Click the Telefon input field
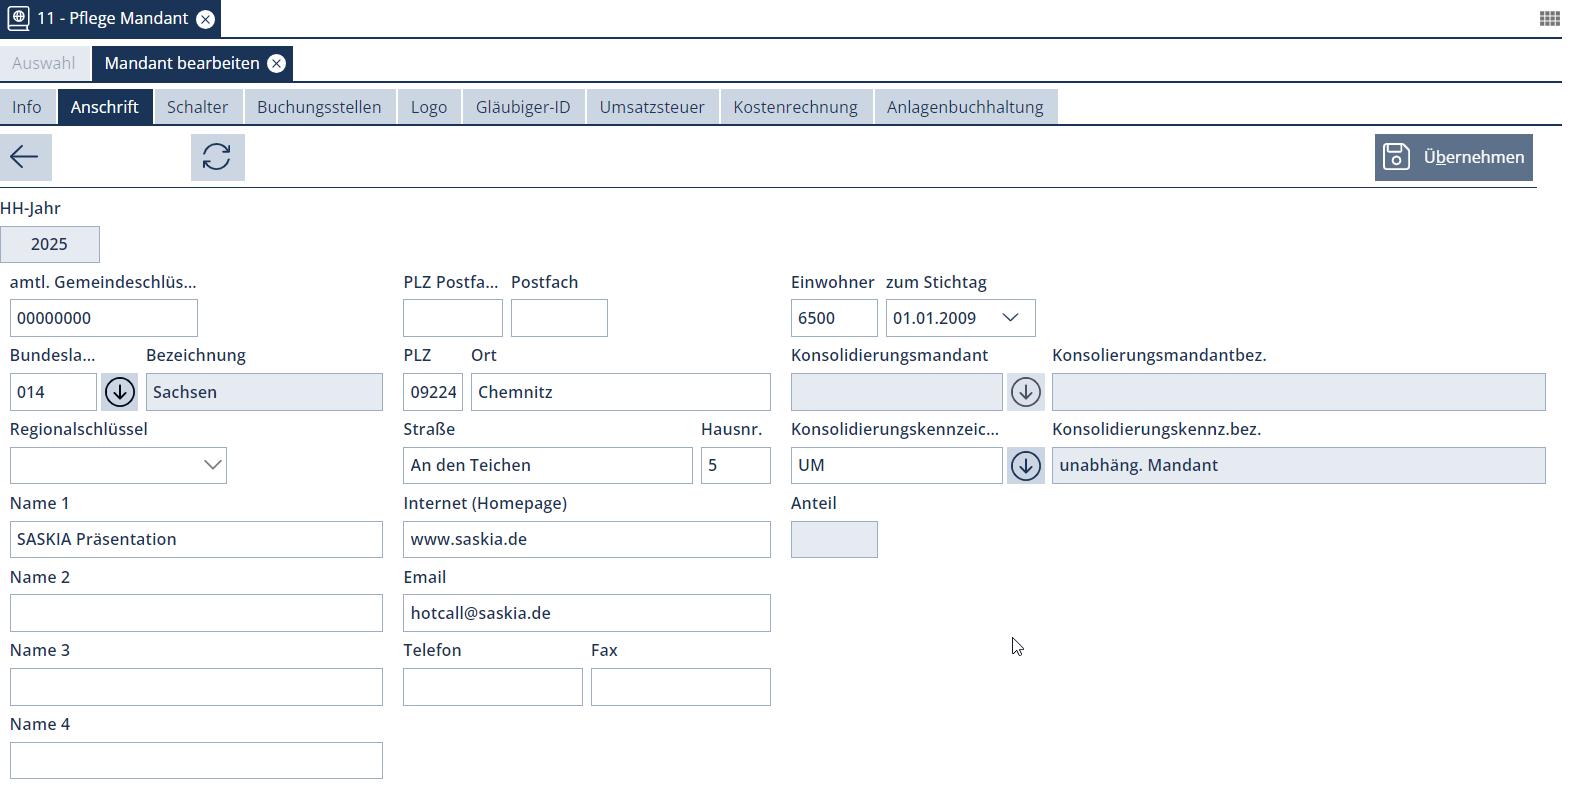Viewport: 1569px width, 791px height. 492,687
